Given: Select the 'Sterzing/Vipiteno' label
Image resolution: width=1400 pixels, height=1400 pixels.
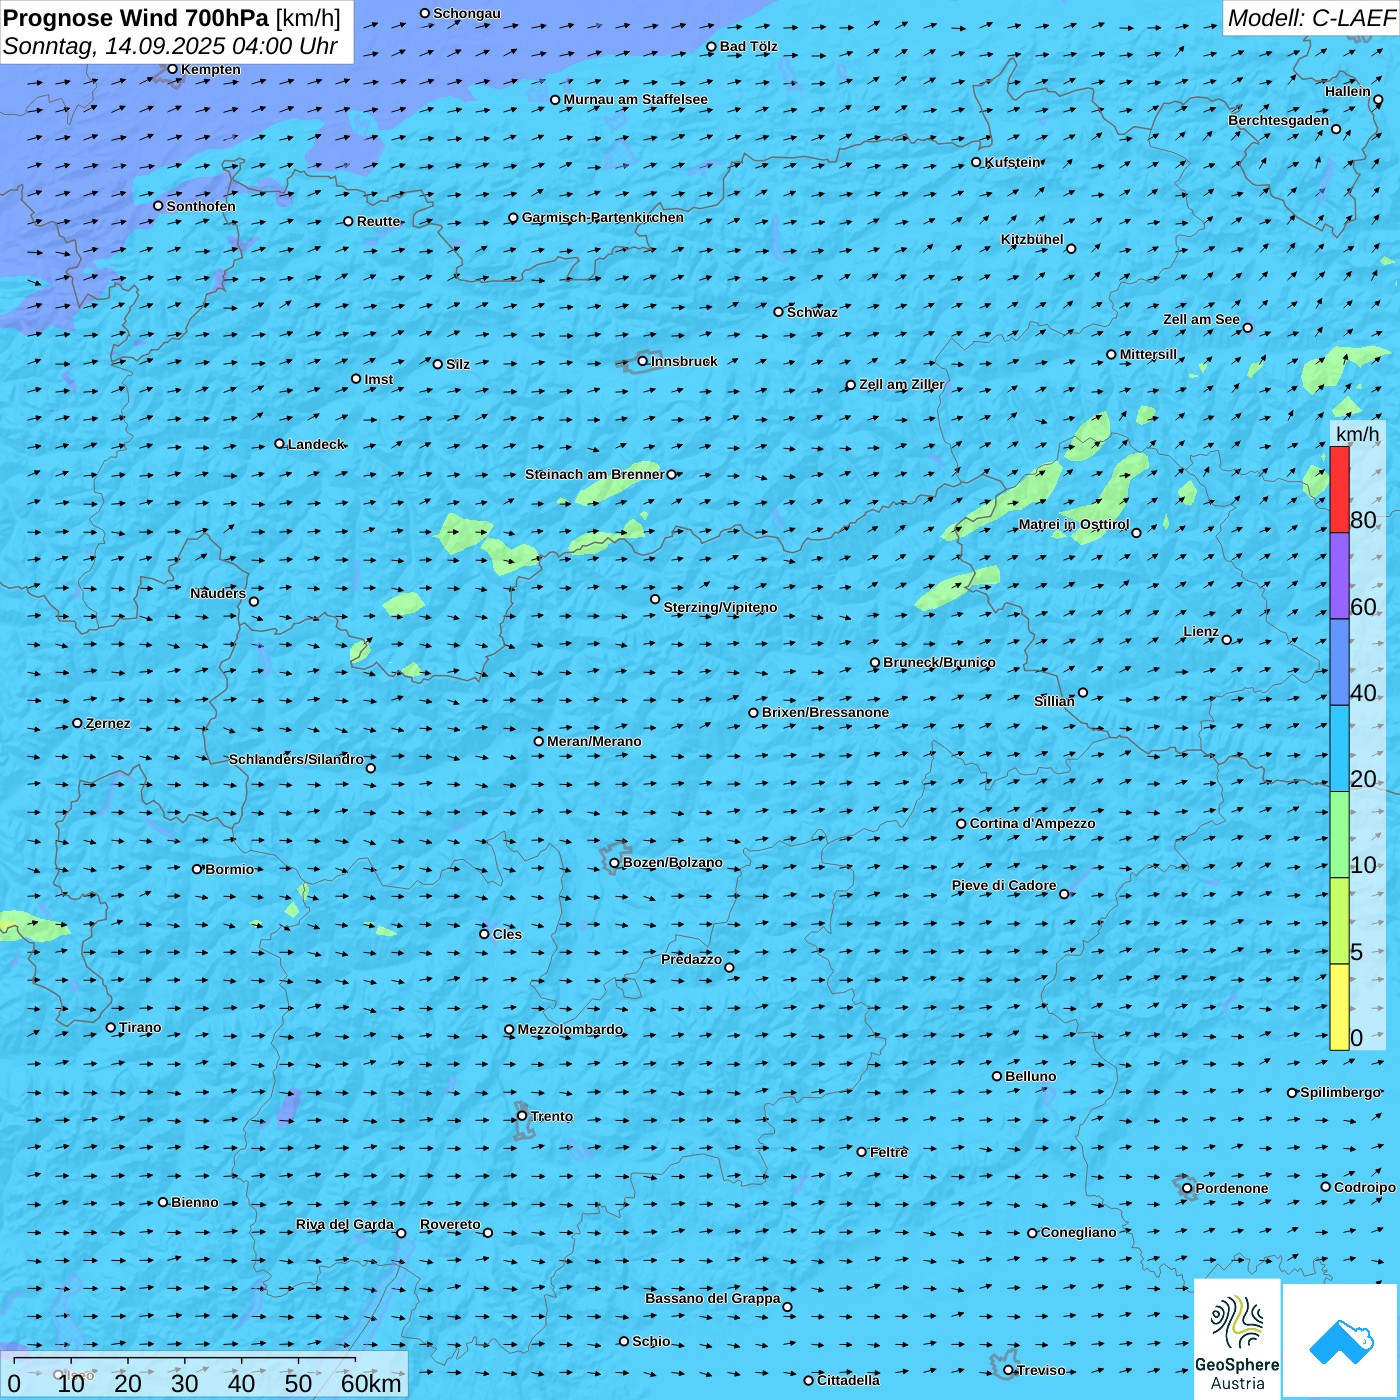Looking at the screenshot, I should pyautogui.click(x=720, y=607).
